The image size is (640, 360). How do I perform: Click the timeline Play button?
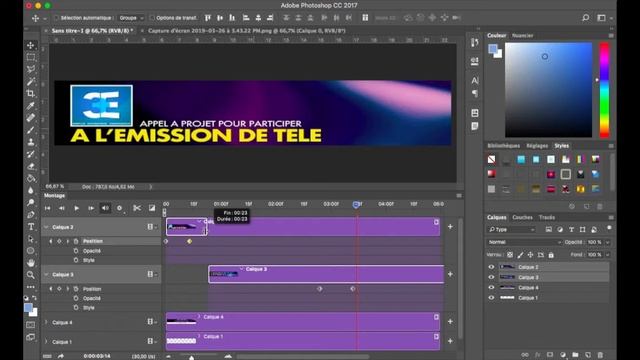point(76,208)
